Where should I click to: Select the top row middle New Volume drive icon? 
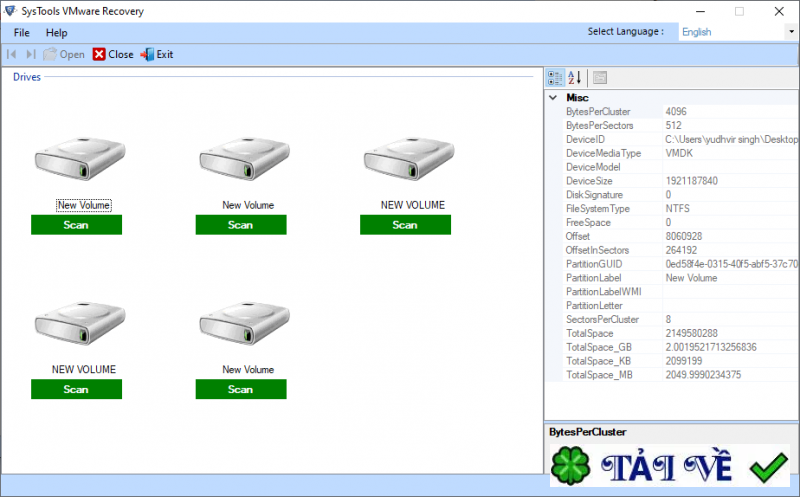(x=244, y=159)
